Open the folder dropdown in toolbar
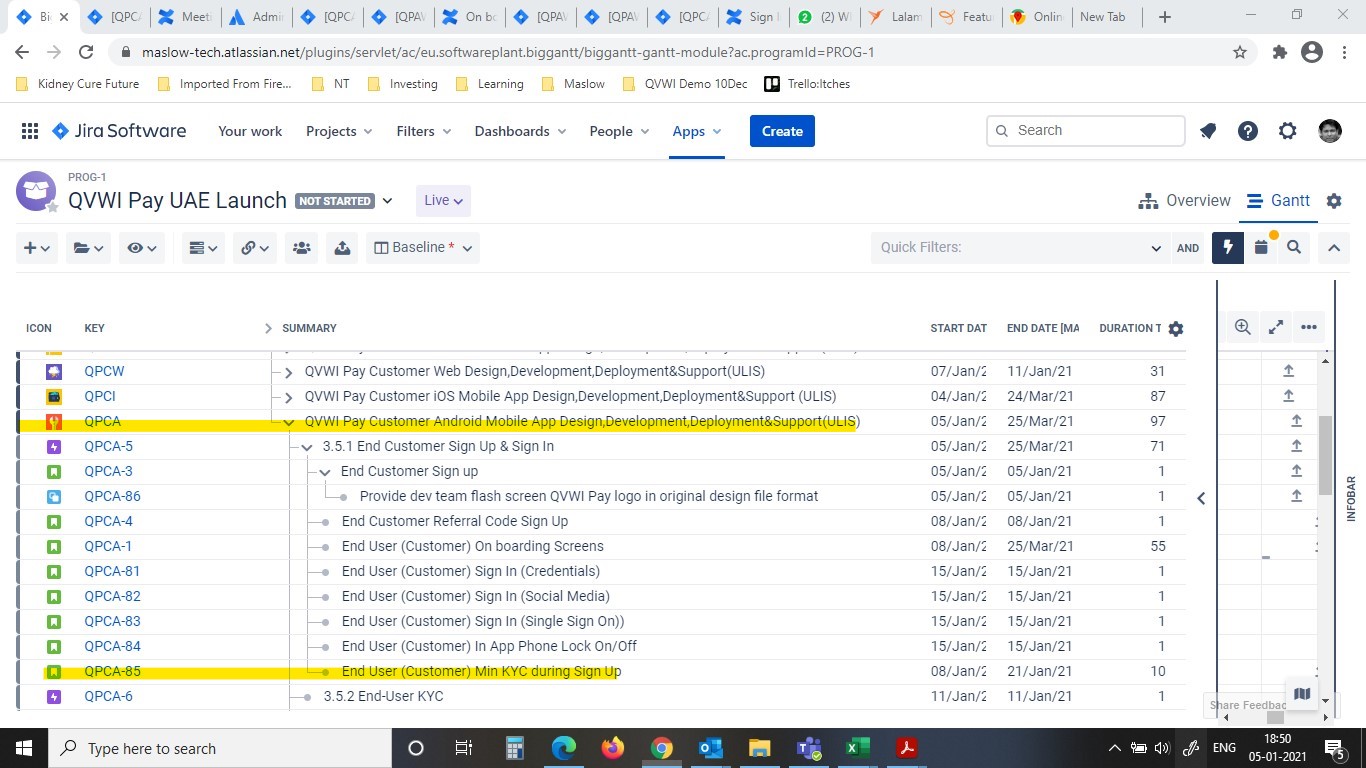 (88, 247)
